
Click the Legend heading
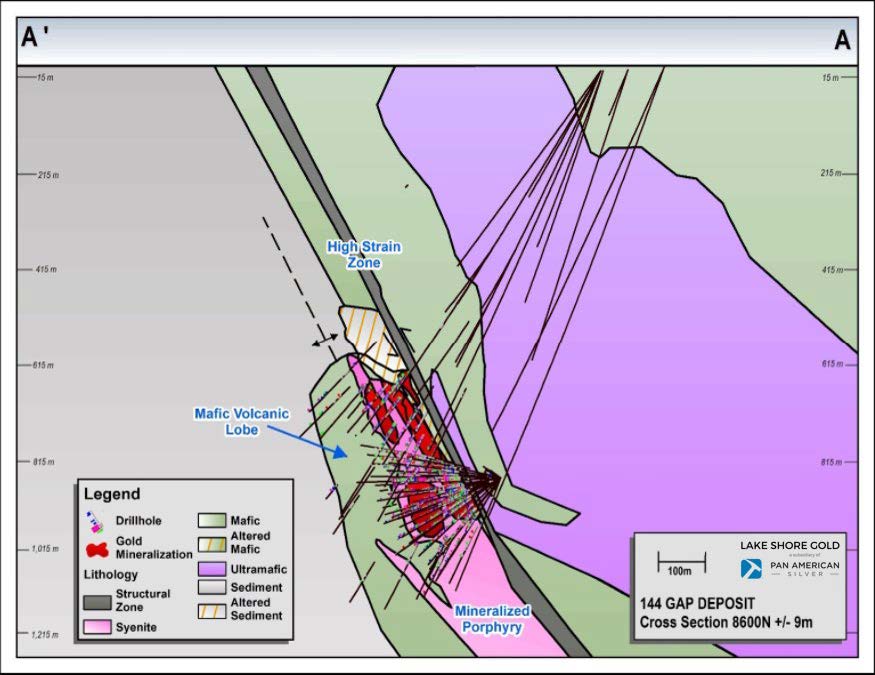(x=112, y=494)
